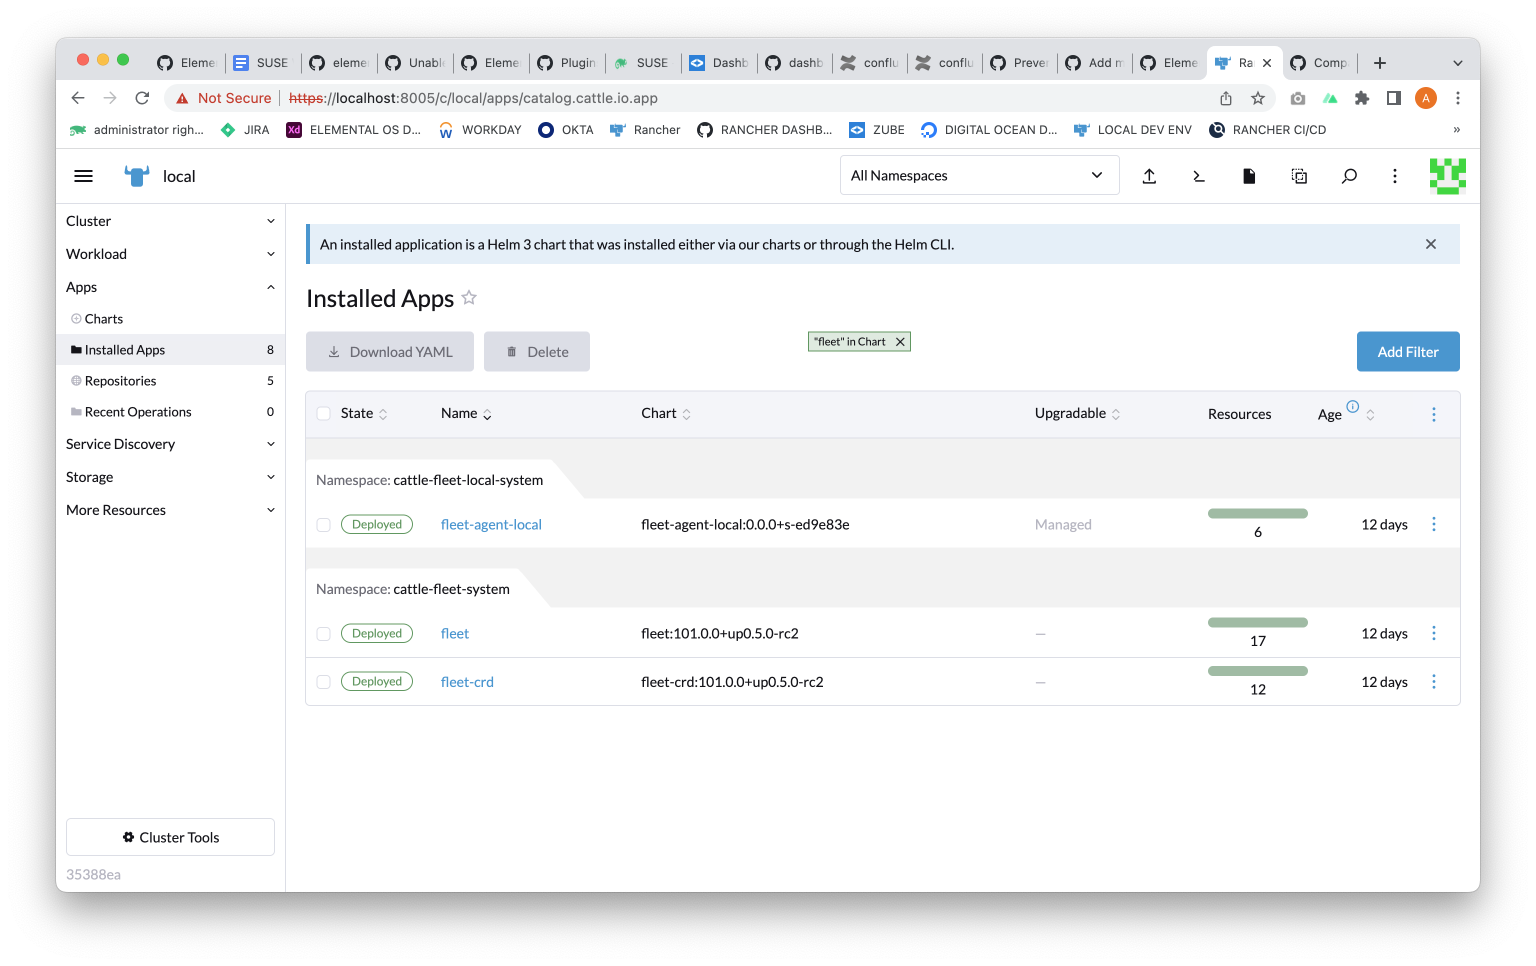
Task: Check the fleet-agent-local row checkbox
Action: click(x=323, y=525)
